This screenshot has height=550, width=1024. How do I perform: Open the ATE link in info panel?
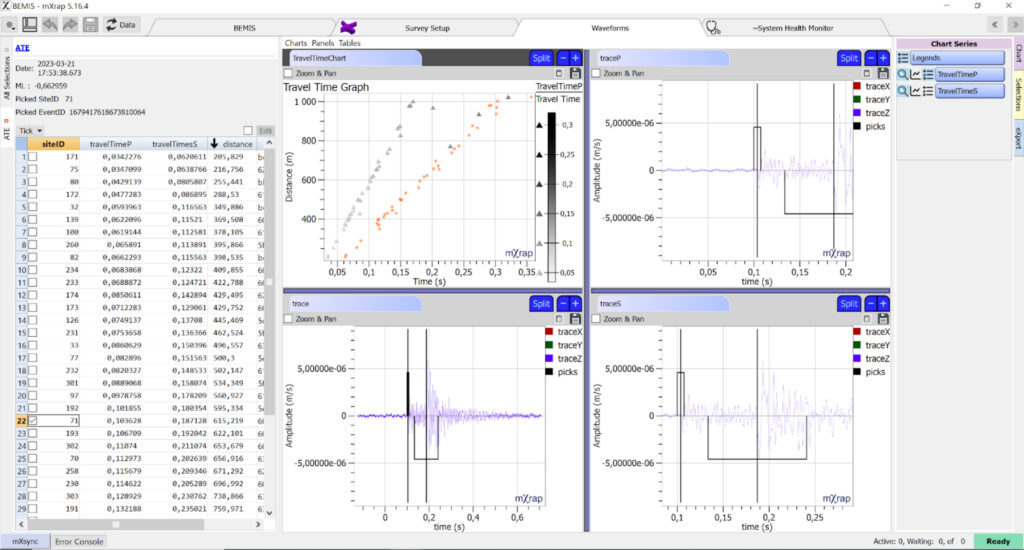click(x=21, y=45)
